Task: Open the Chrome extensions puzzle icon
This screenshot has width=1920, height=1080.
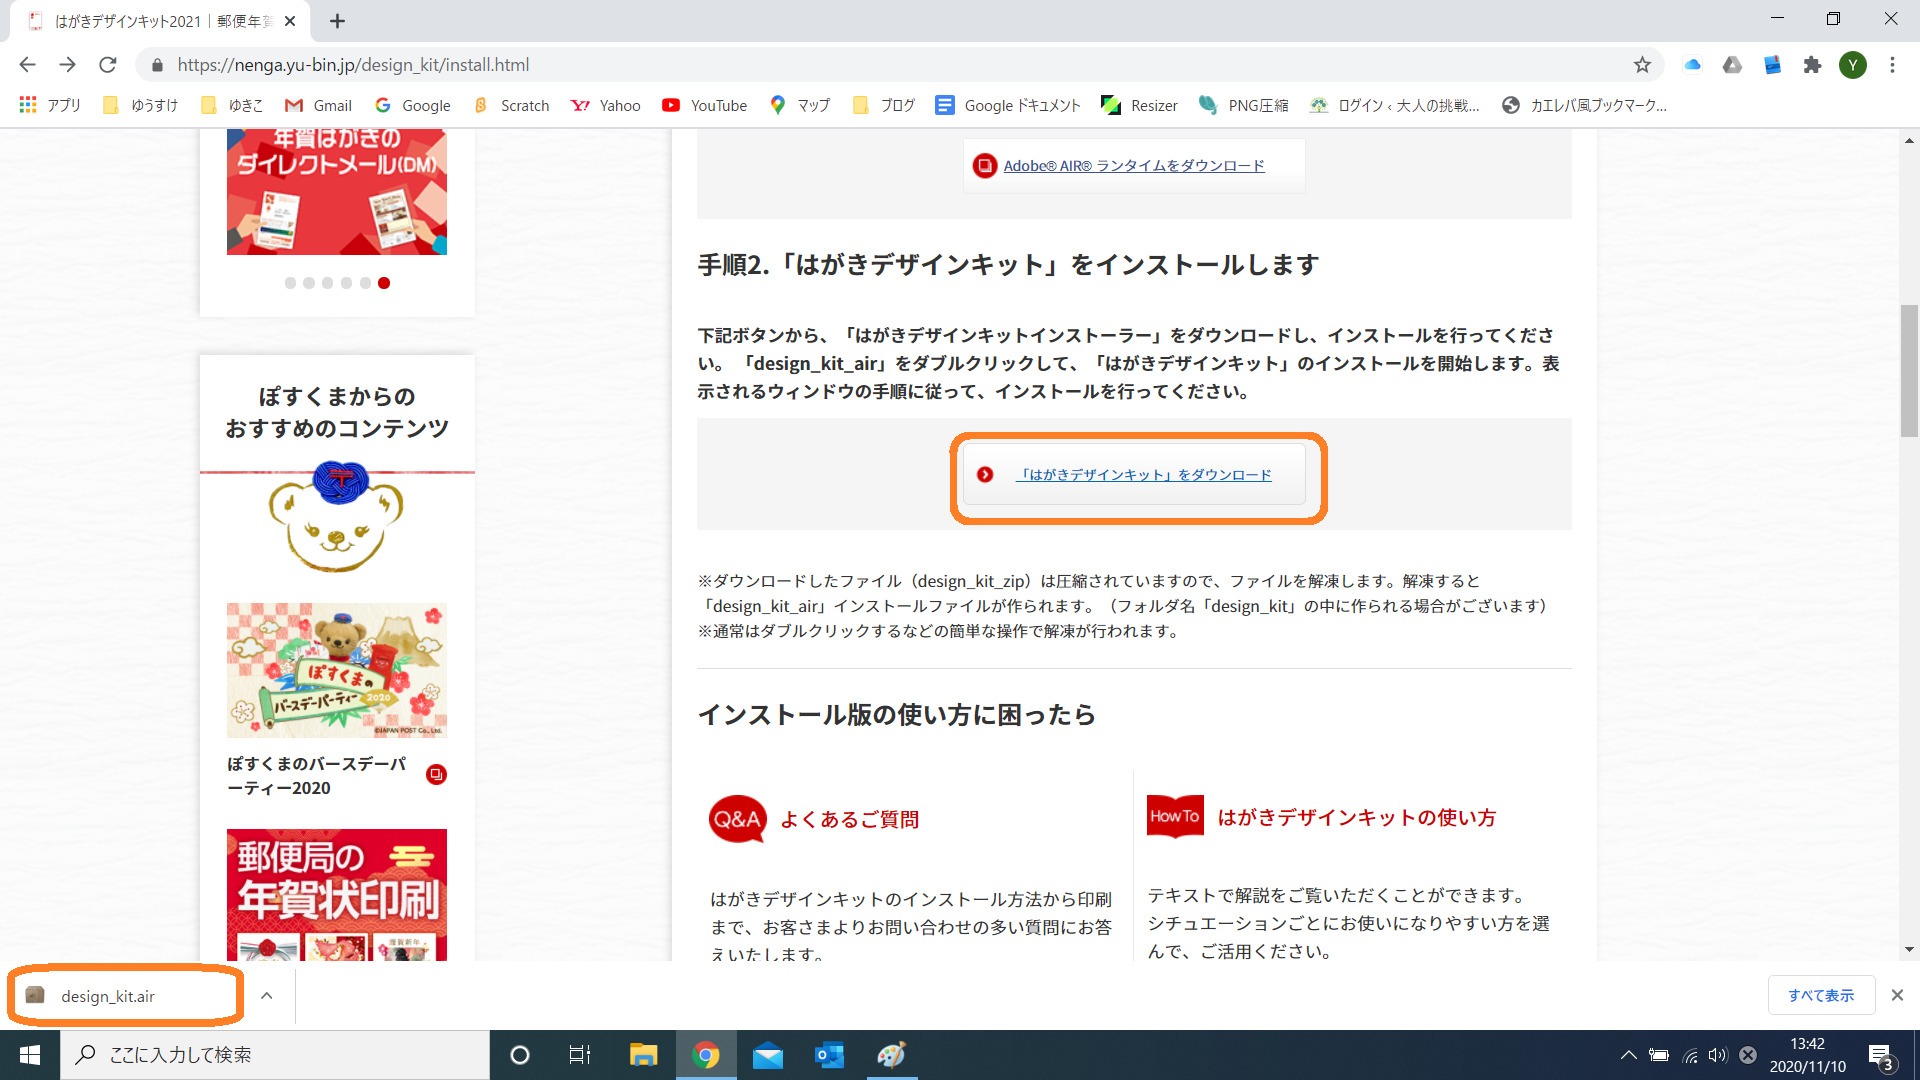Action: pos(1812,65)
